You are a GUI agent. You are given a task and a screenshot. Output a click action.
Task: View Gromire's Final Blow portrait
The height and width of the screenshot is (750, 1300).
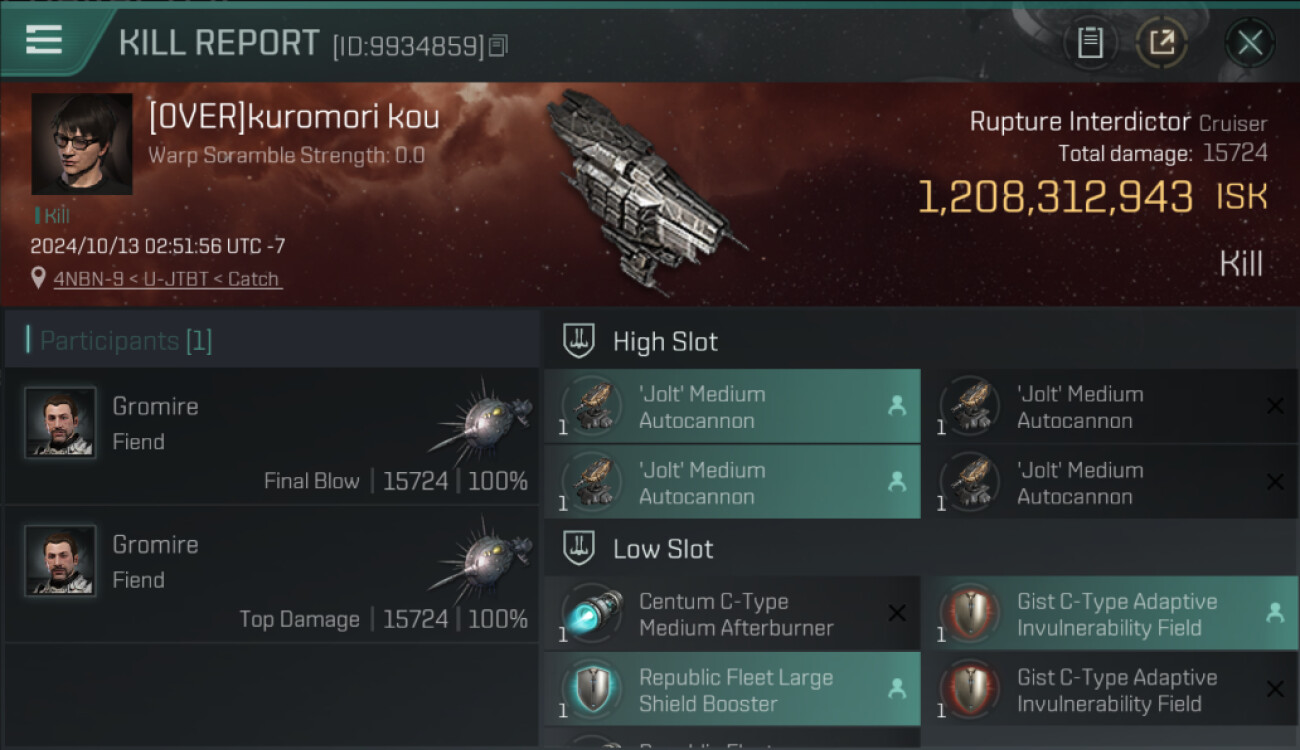(60, 423)
